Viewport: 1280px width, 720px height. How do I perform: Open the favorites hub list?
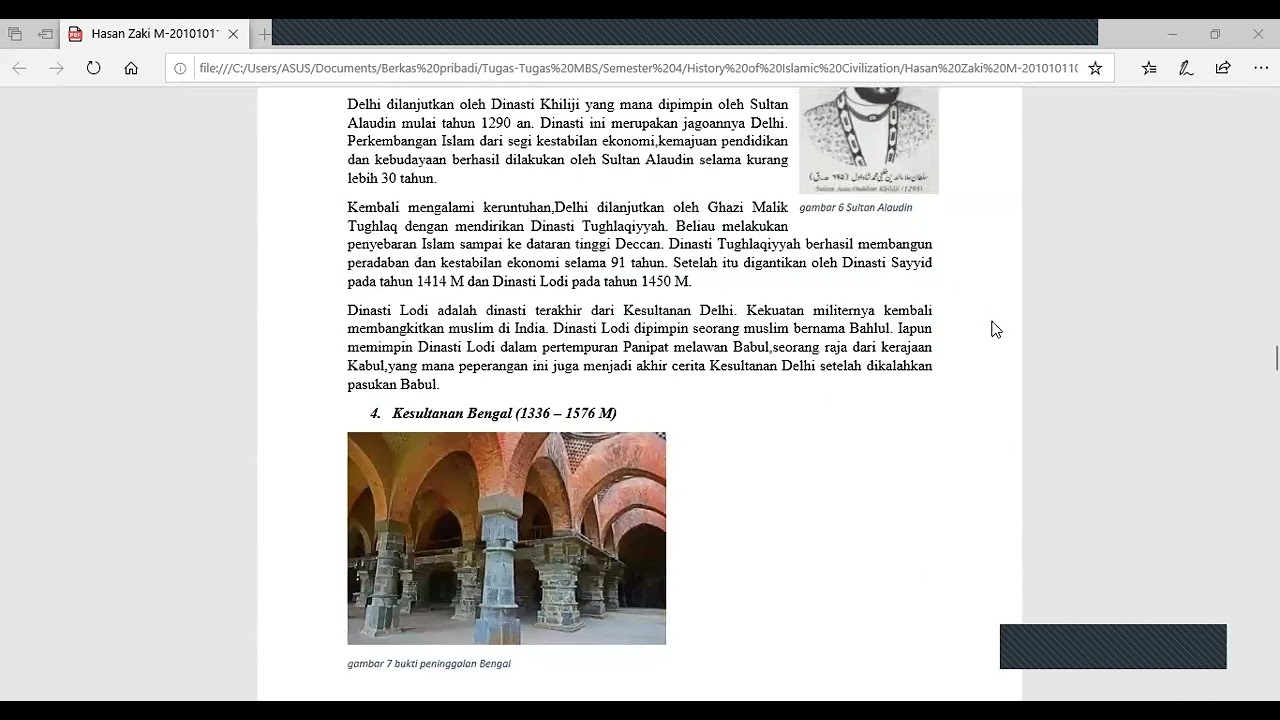point(1149,68)
